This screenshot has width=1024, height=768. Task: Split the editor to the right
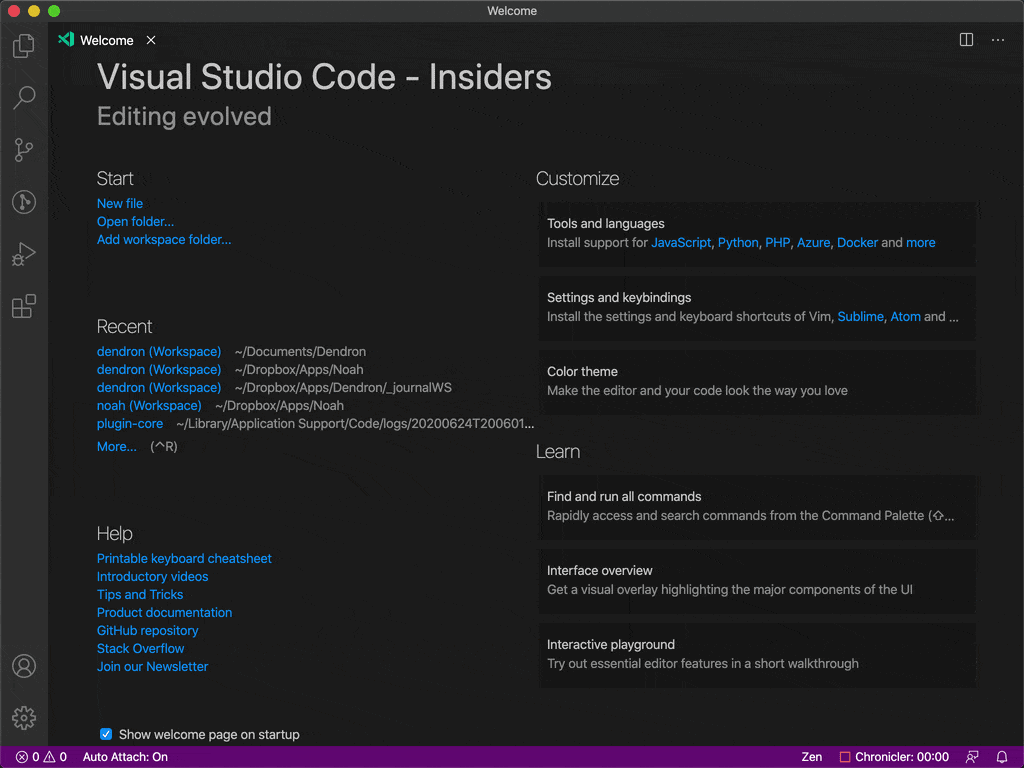click(x=966, y=40)
